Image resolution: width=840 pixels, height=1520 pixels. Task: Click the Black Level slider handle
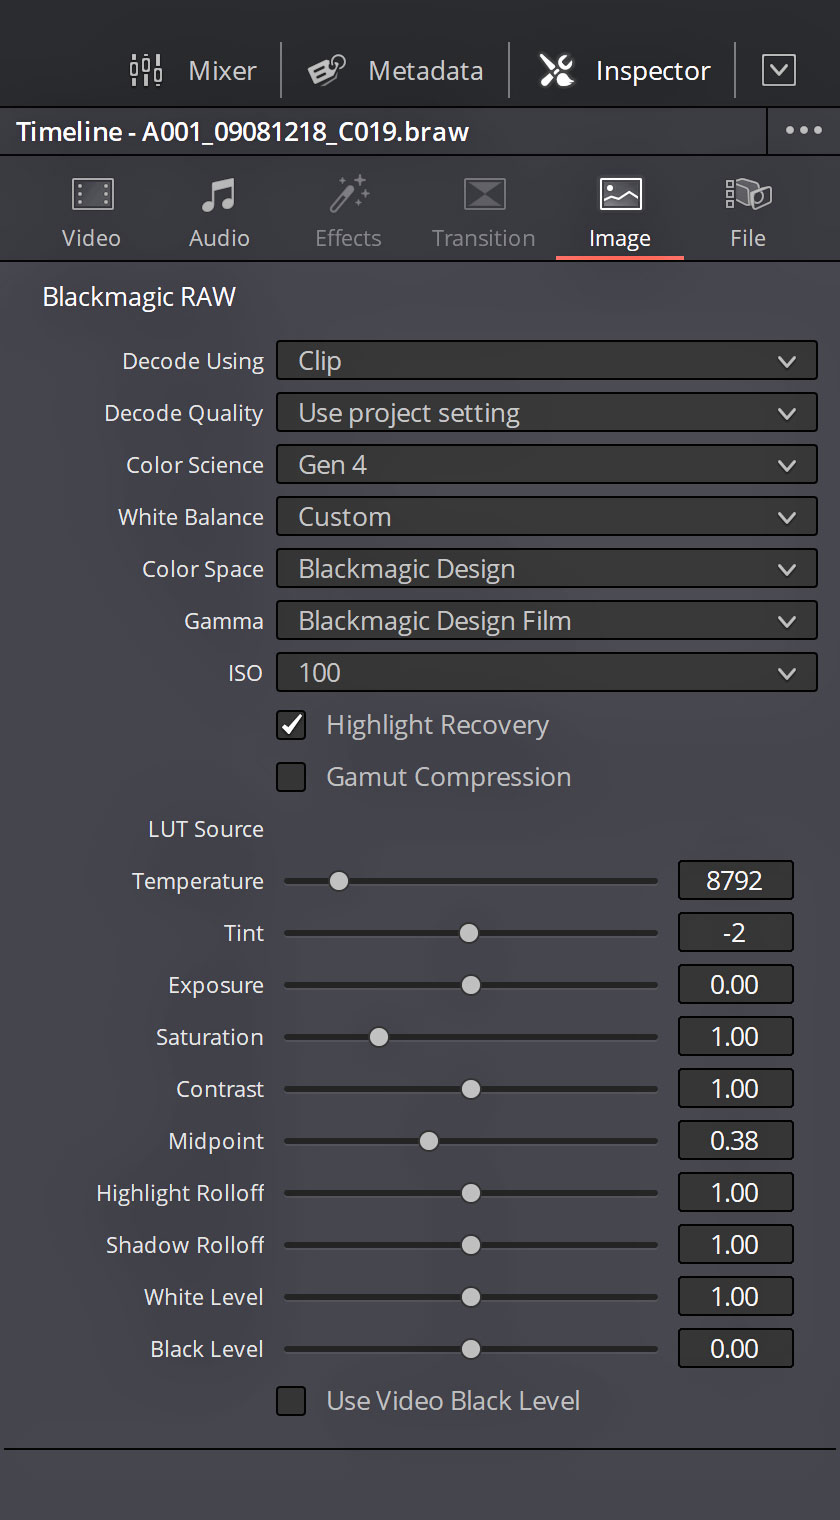coord(470,1349)
